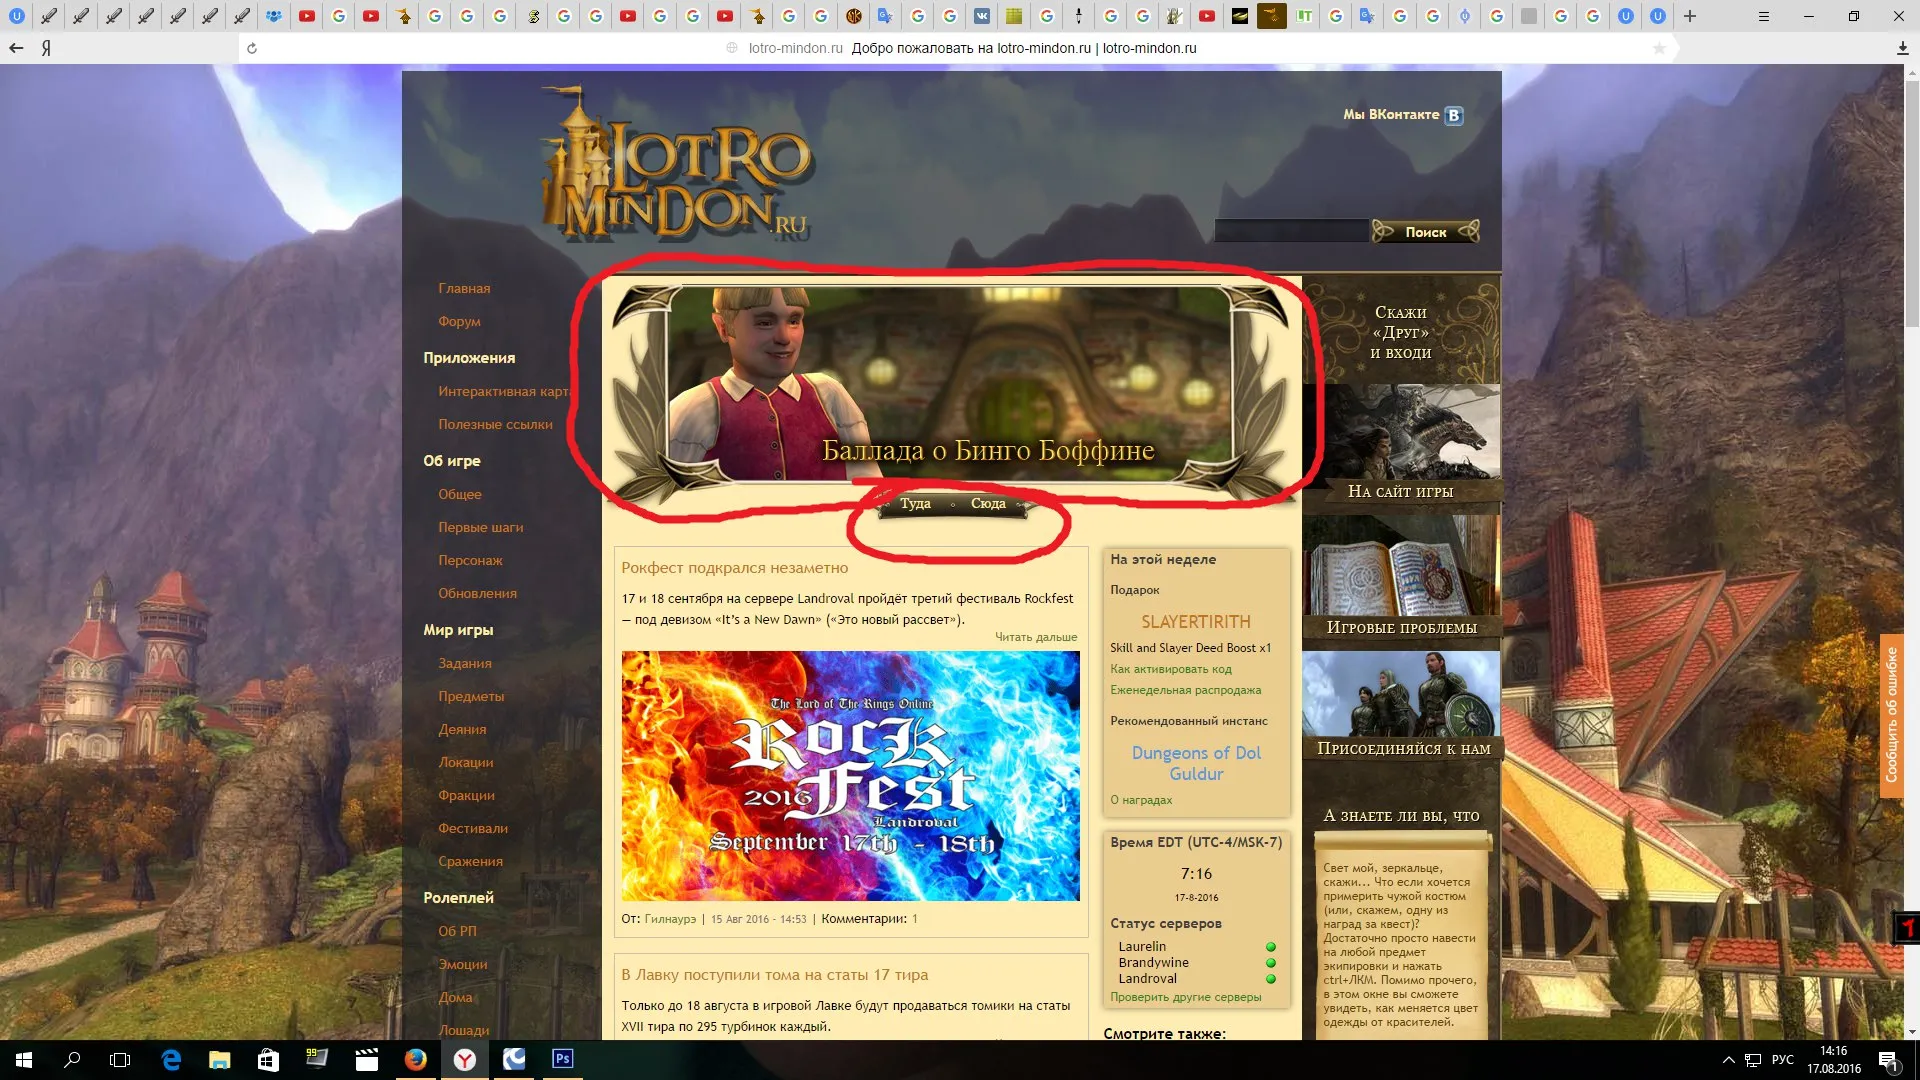Open the Yandex home Я button

(46, 48)
